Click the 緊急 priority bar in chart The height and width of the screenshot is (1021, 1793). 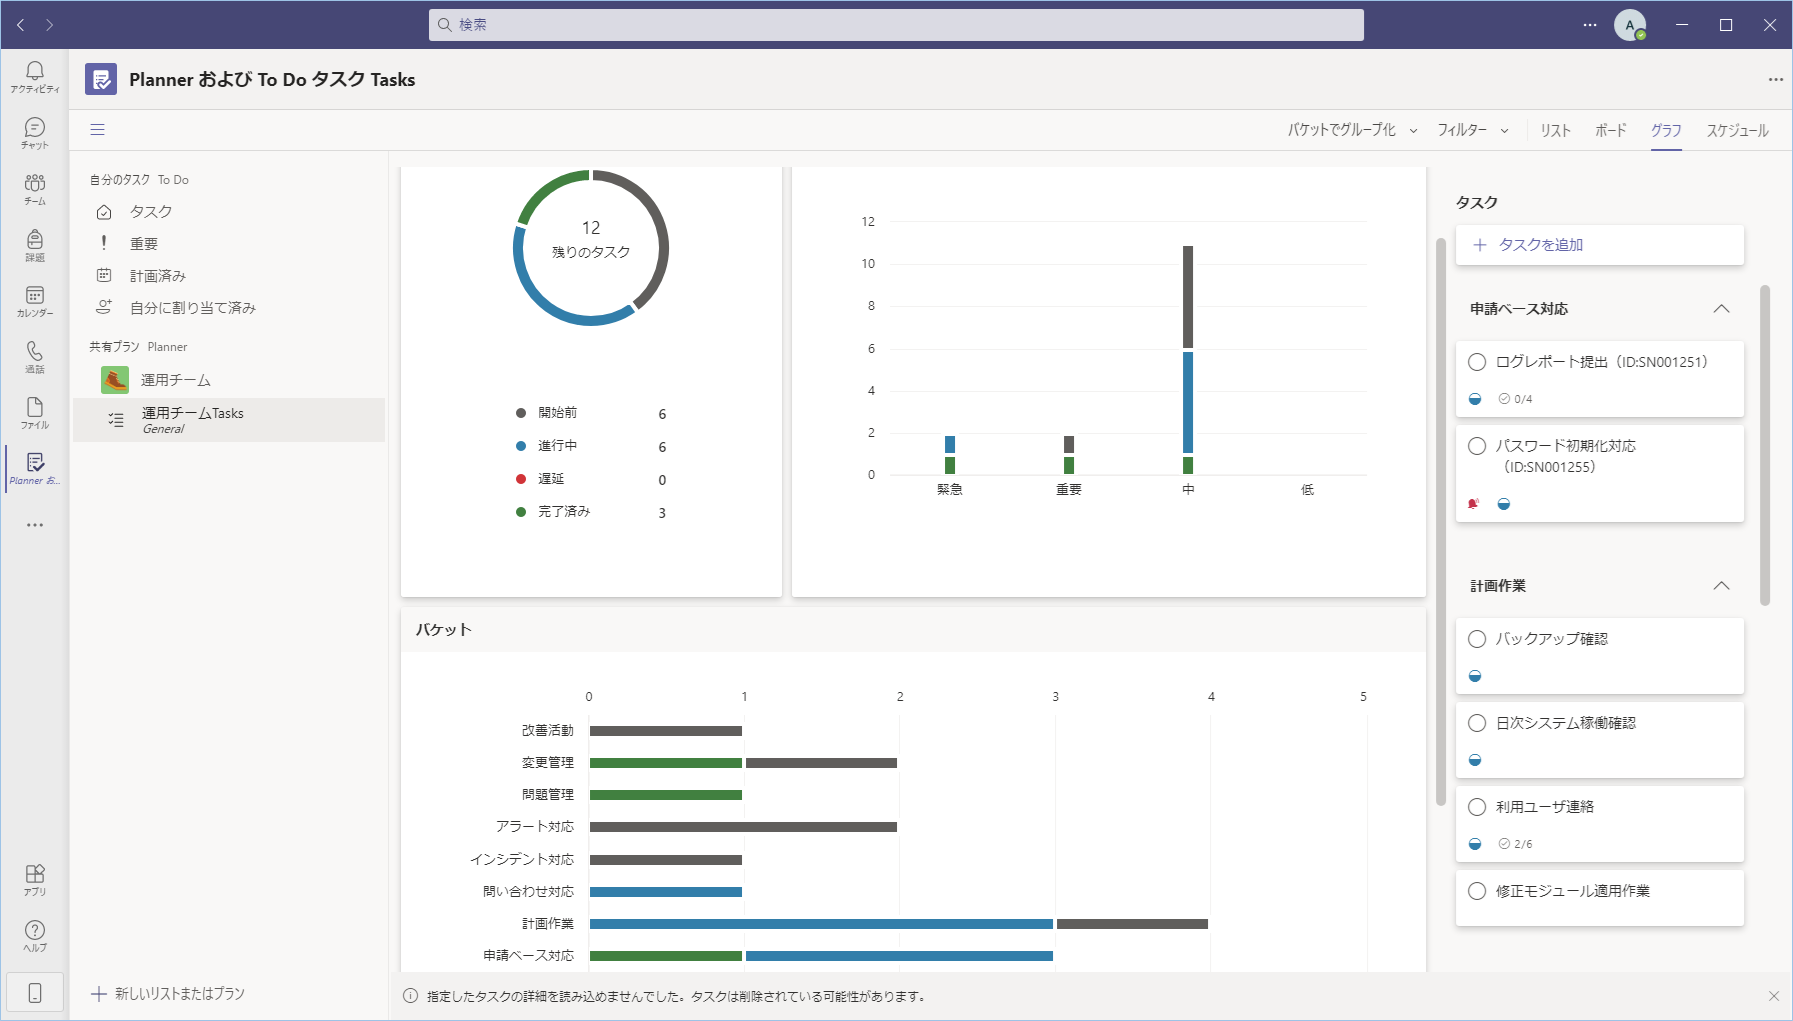pos(950,455)
